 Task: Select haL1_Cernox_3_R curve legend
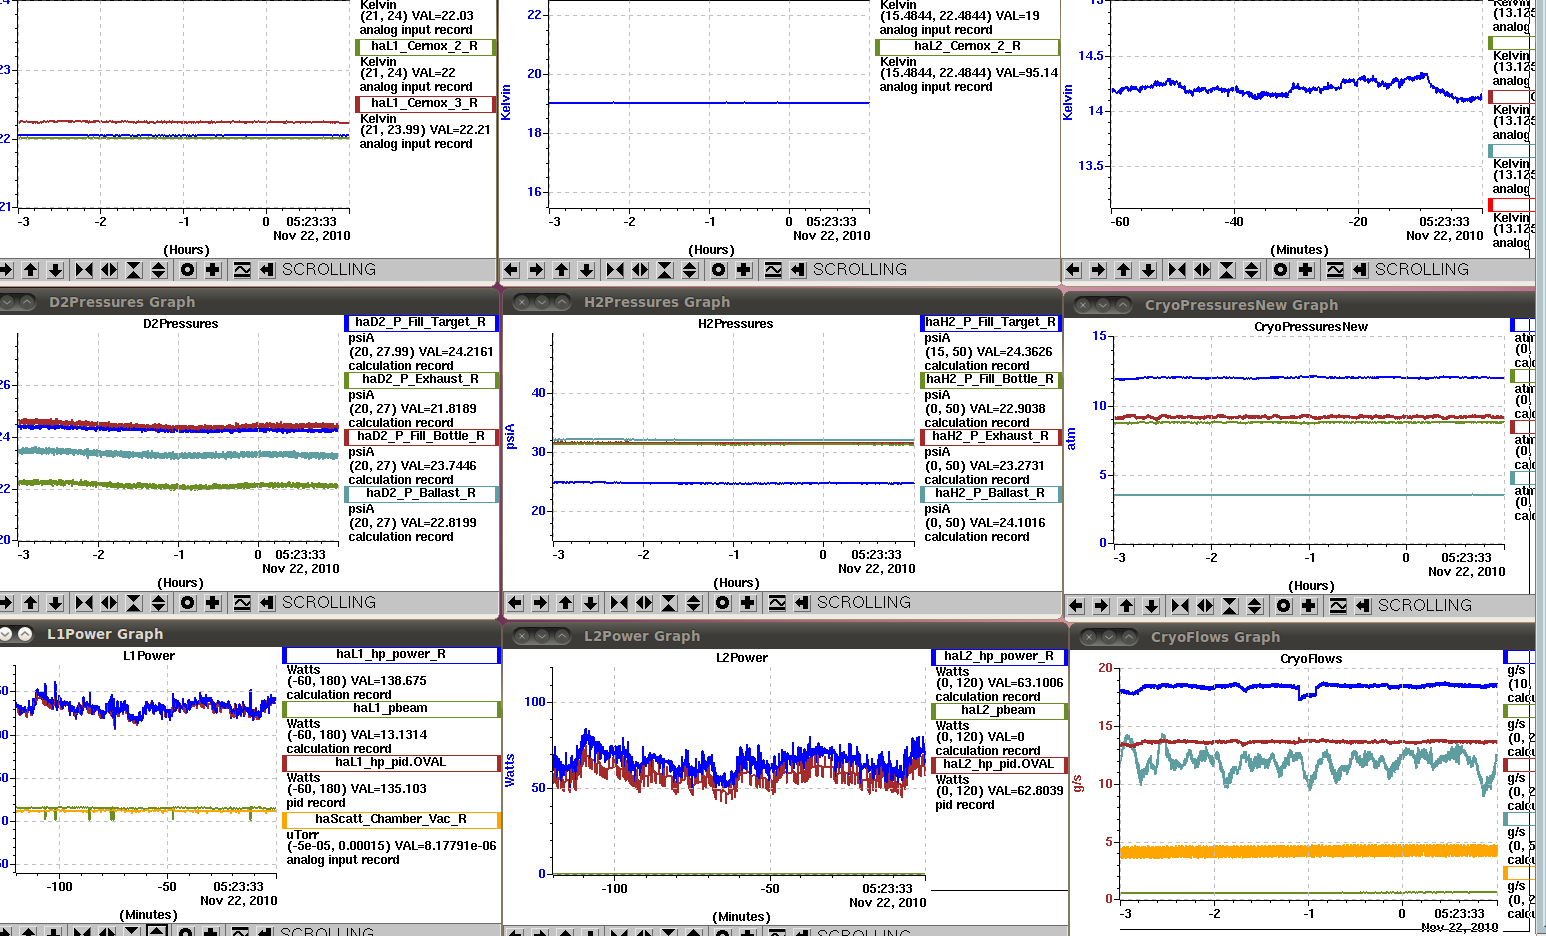tap(425, 103)
